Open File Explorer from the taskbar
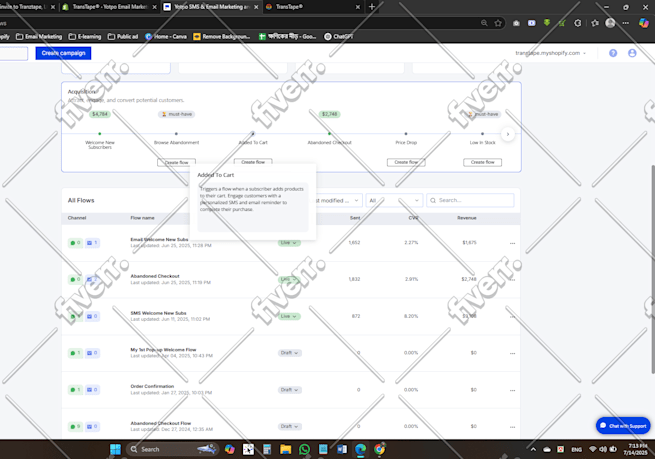 click(286, 449)
